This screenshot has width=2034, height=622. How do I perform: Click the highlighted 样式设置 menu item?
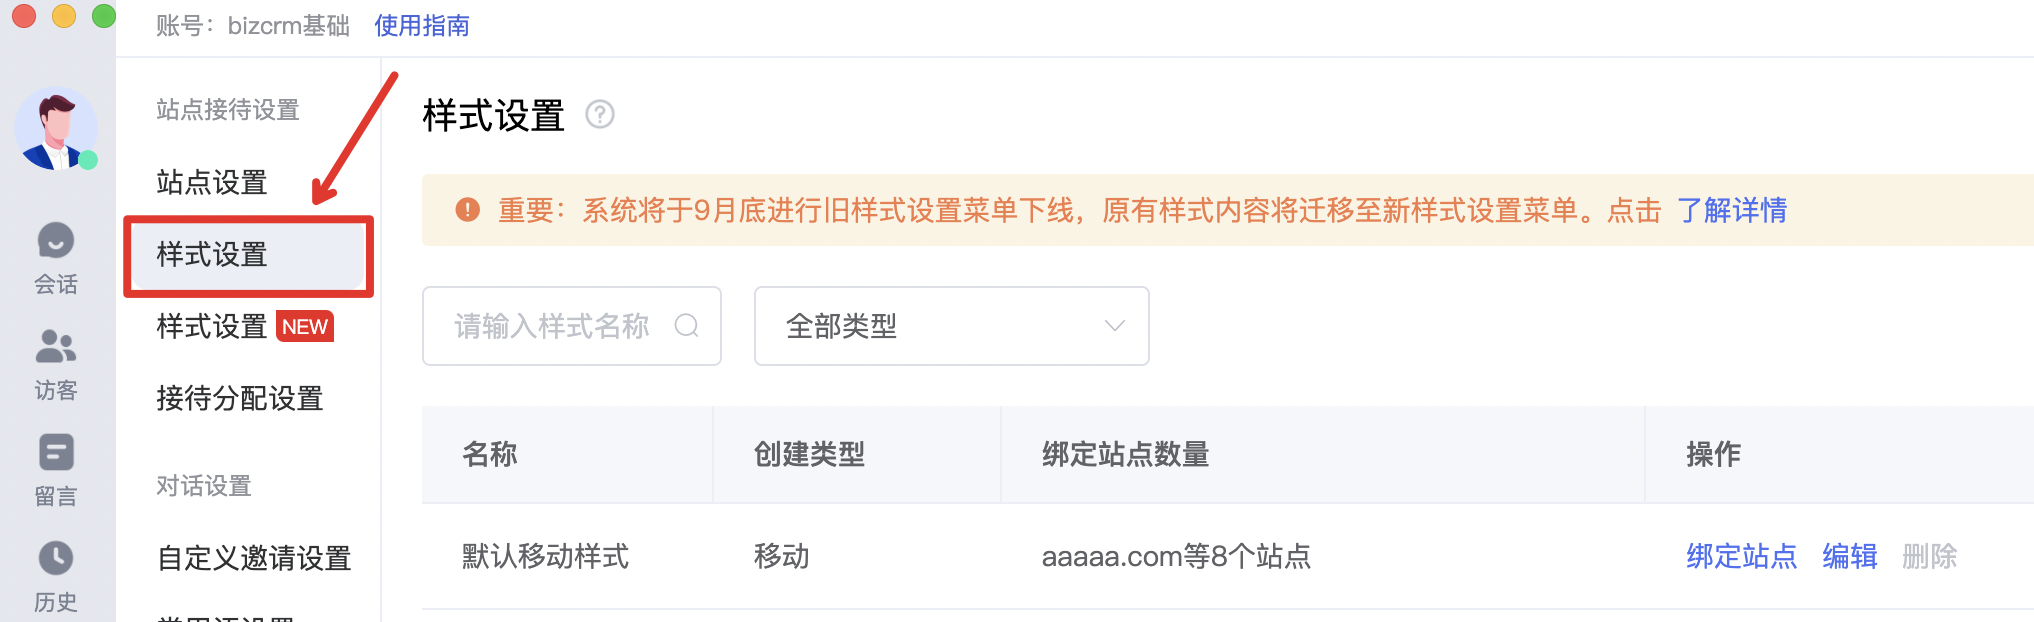click(248, 255)
